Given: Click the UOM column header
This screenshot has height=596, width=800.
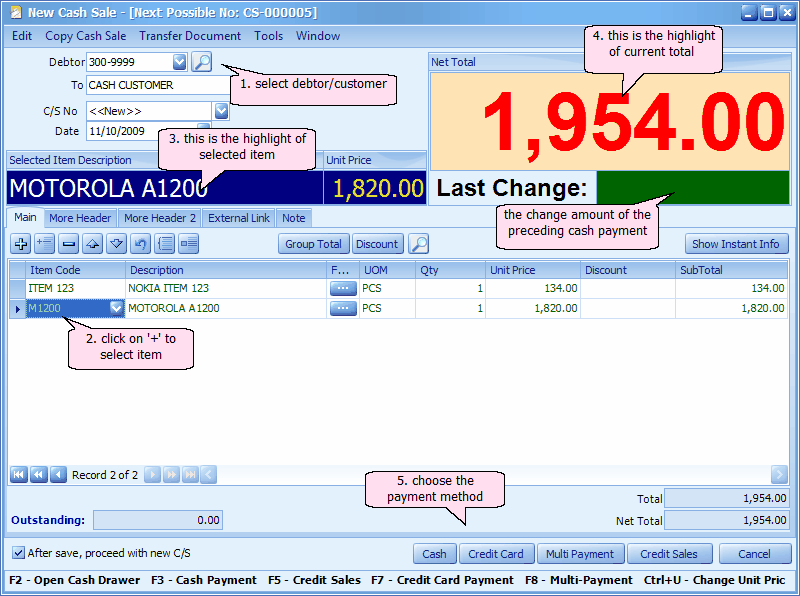Looking at the screenshot, I should pos(387,270).
